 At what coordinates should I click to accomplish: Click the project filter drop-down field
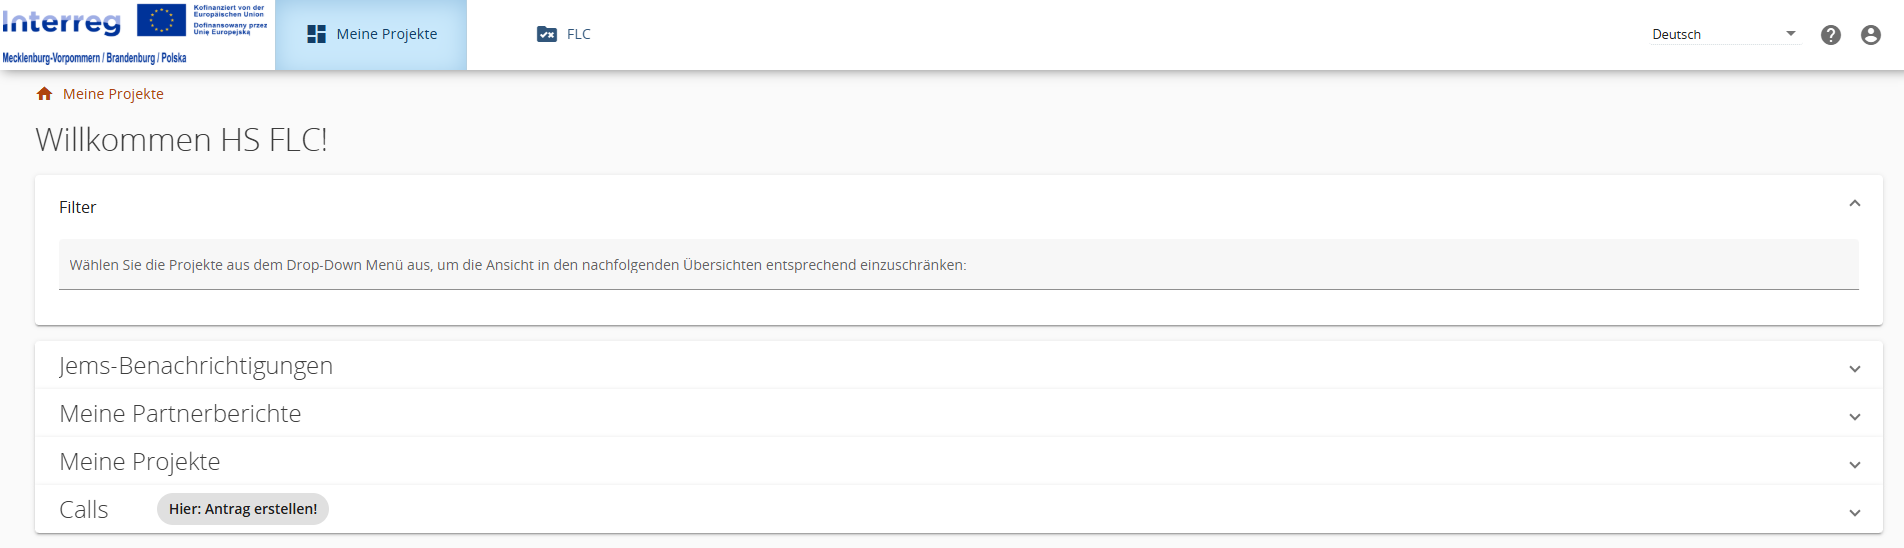[958, 265]
